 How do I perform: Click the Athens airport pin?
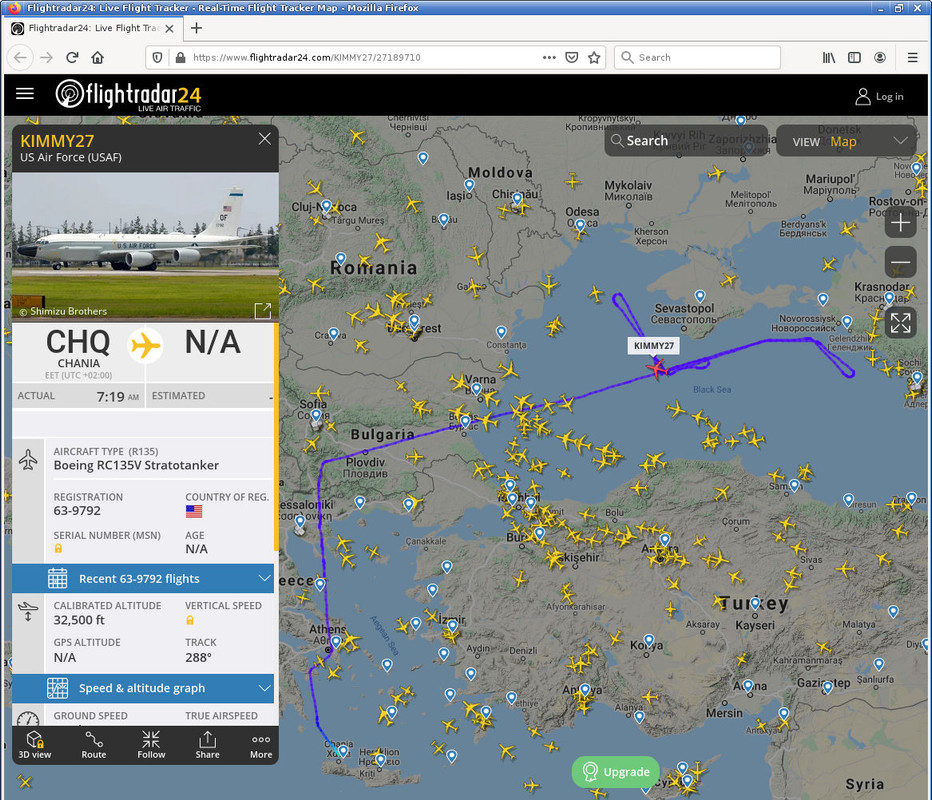336,641
